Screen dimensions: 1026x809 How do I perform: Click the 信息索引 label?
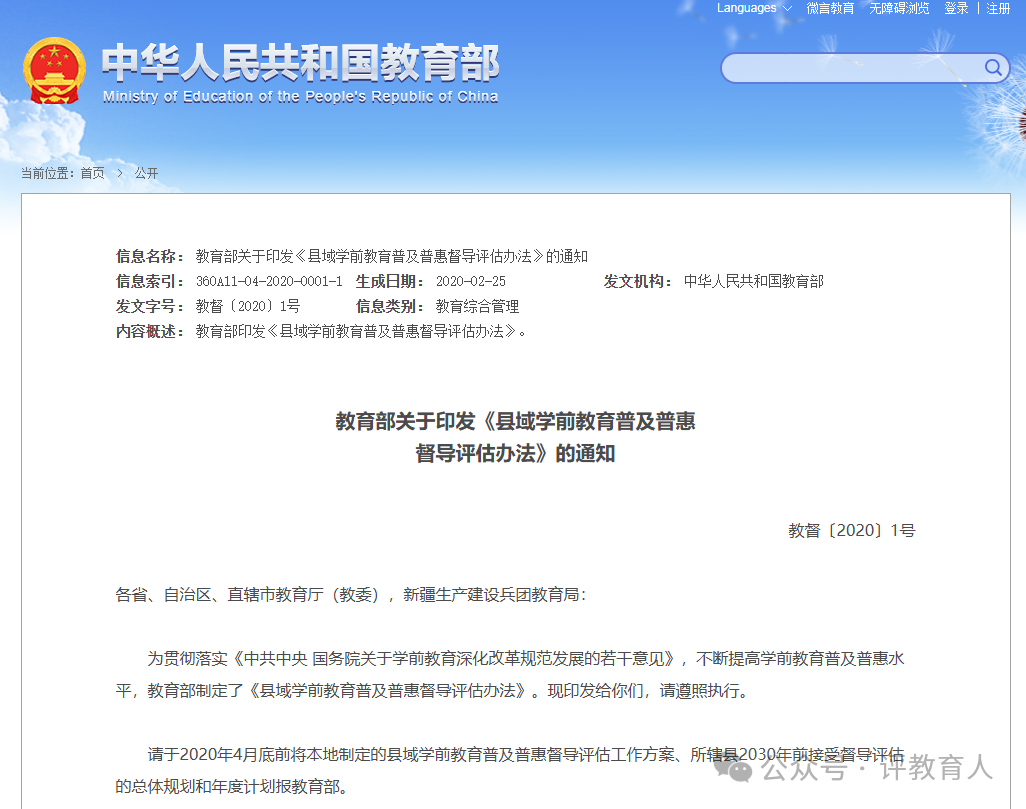click(x=150, y=281)
